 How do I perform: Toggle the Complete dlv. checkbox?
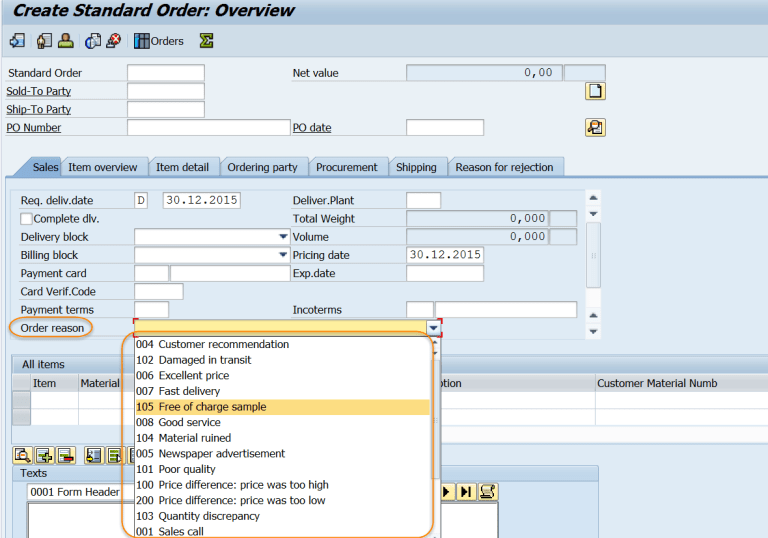(27, 219)
